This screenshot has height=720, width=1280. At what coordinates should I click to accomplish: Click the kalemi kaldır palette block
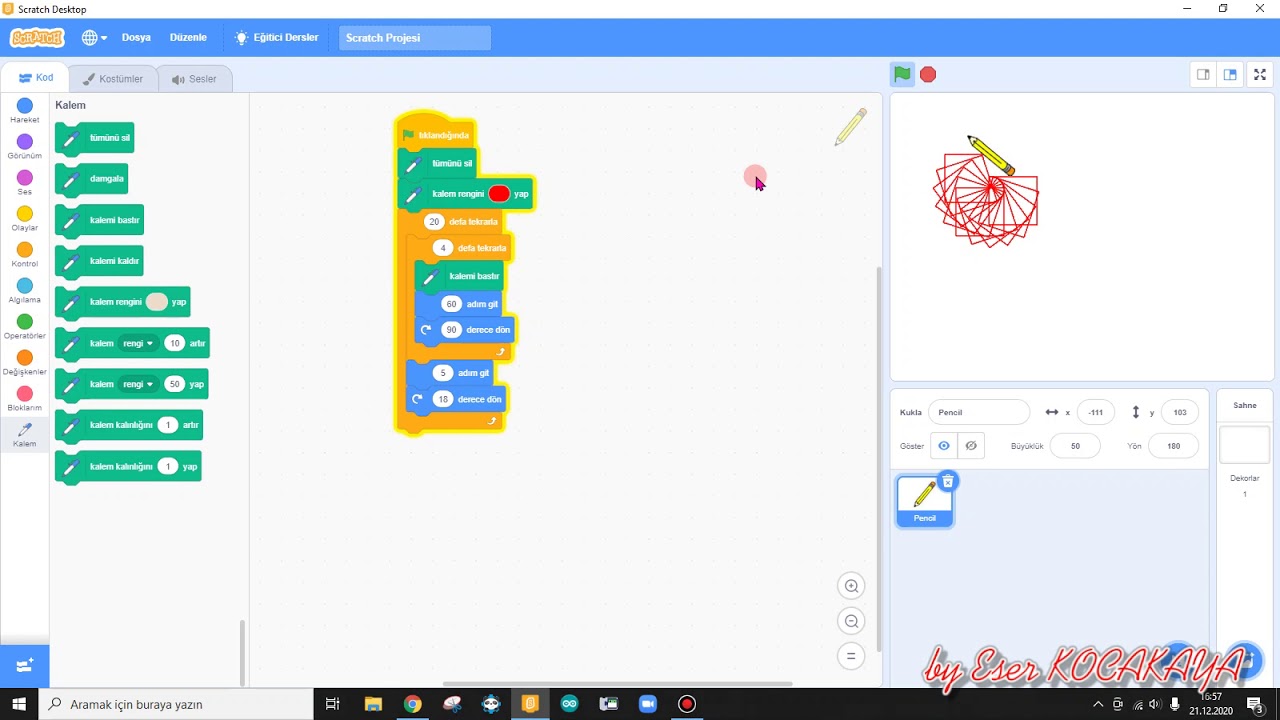tap(99, 261)
